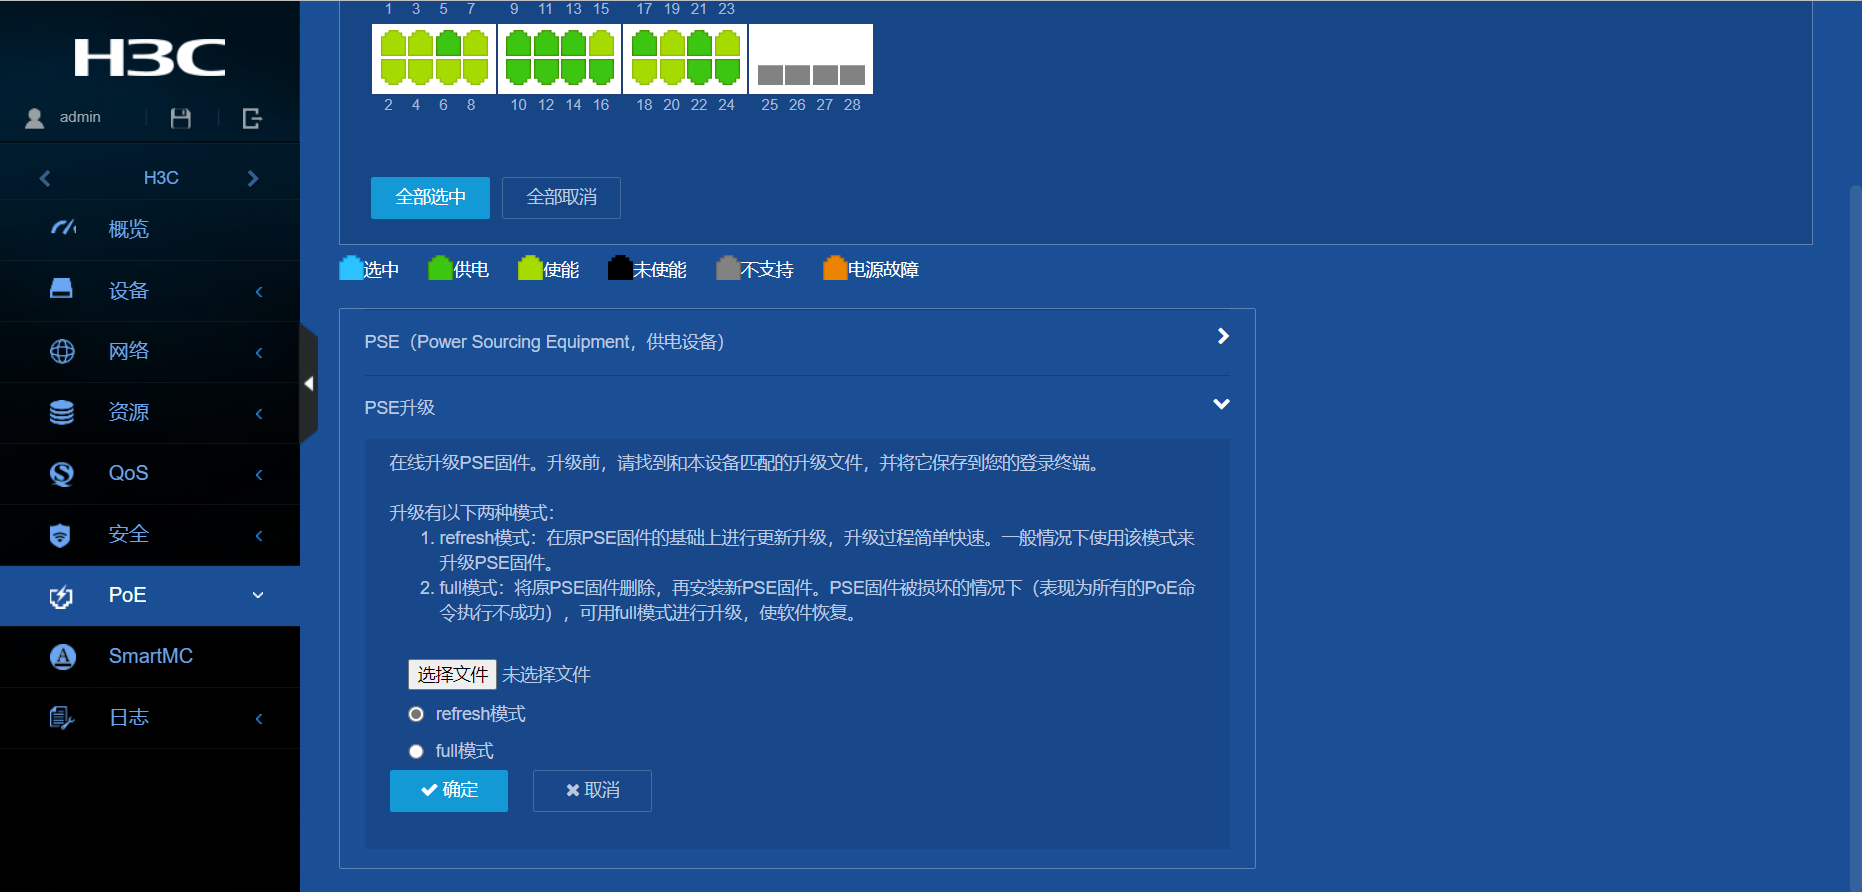
Task: Click the save configuration floppy icon
Action: [181, 118]
